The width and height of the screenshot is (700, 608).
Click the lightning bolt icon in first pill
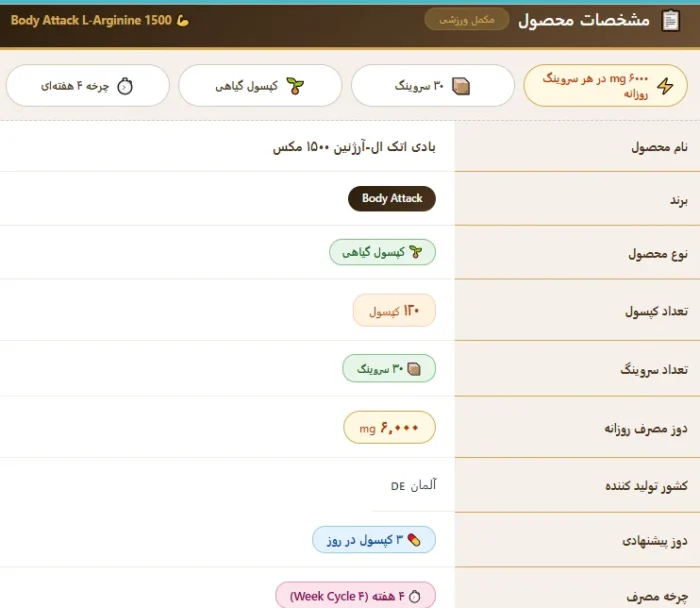point(665,86)
